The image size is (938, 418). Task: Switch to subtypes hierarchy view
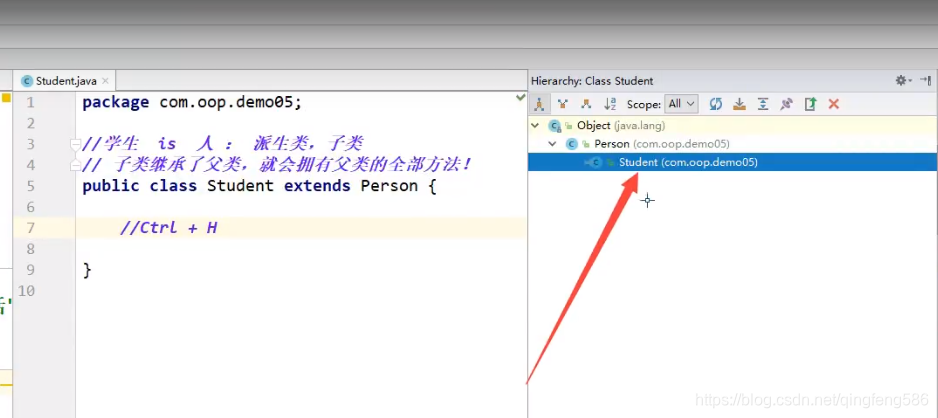(586, 104)
